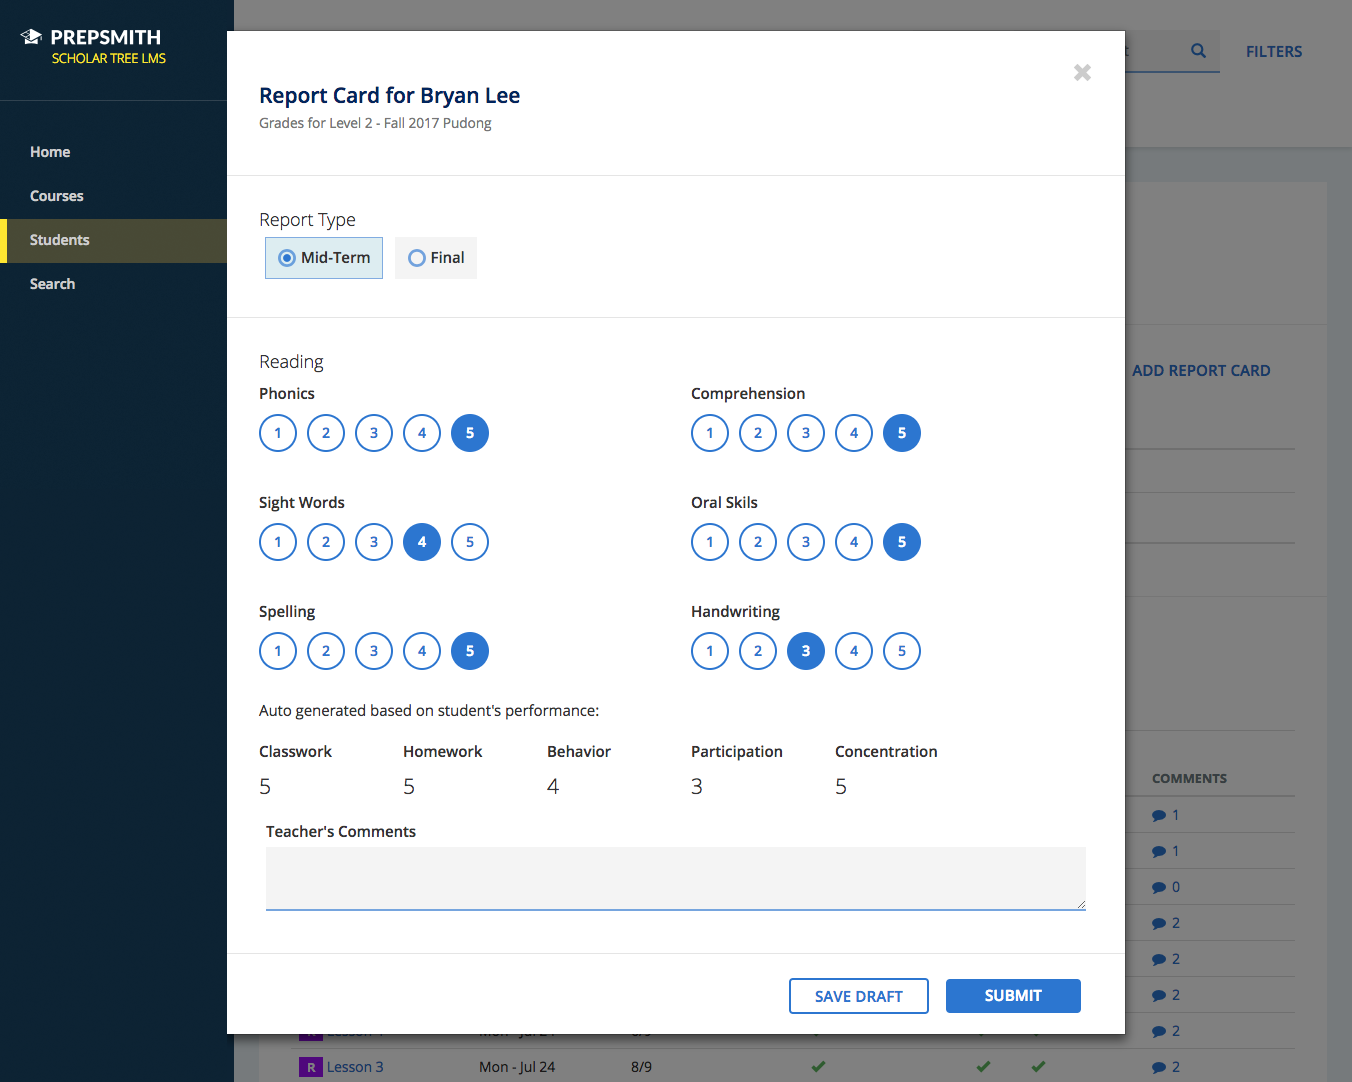Image resolution: width=1352 pixels, height=1082 pixels.
Task: Give Spelling a score of 5
Action: click(x=470, y=651)
